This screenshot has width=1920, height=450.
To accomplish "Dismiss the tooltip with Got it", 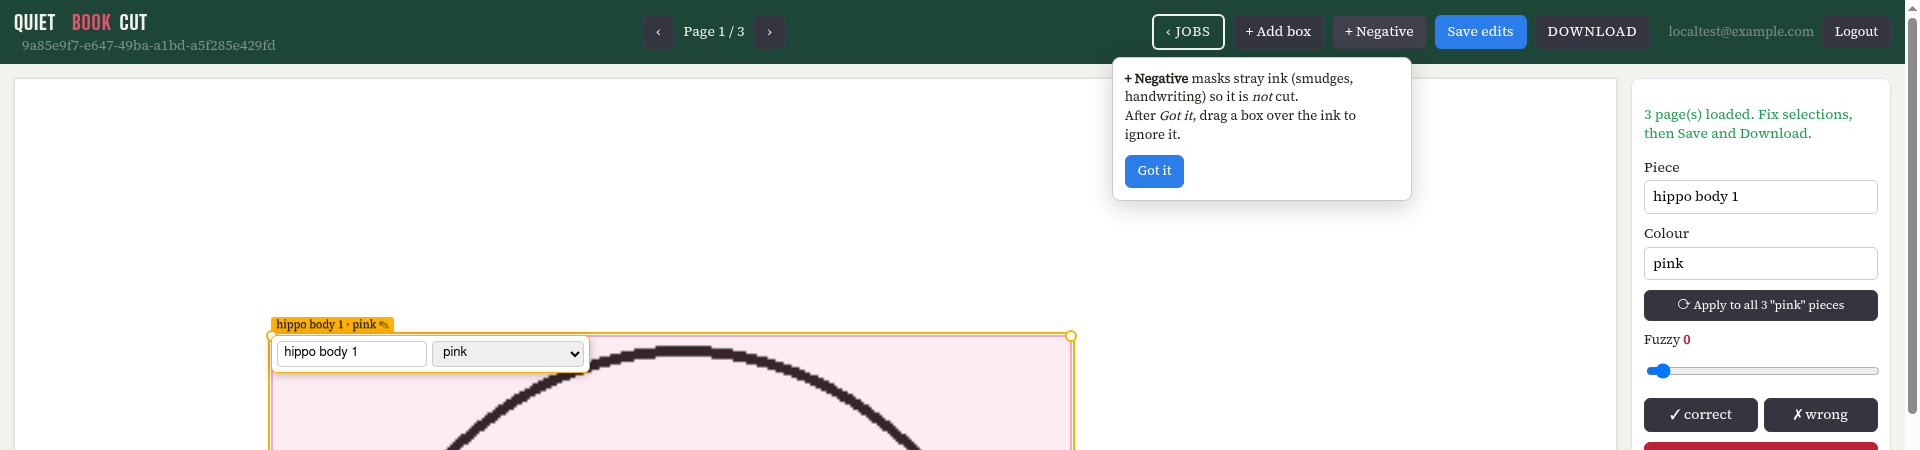I will pyautogui.click(x=1154, y=171).
